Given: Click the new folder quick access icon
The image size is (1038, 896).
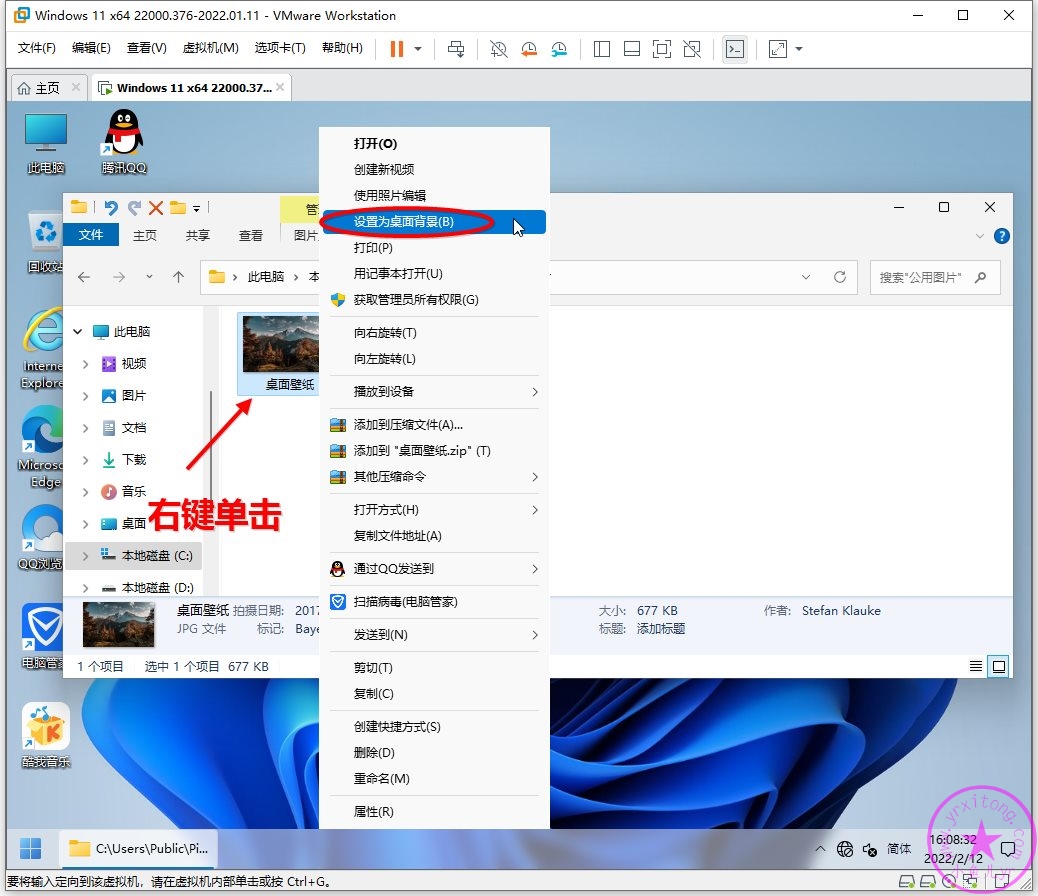Looking at the screenshot, I should [x=178, y=208].
